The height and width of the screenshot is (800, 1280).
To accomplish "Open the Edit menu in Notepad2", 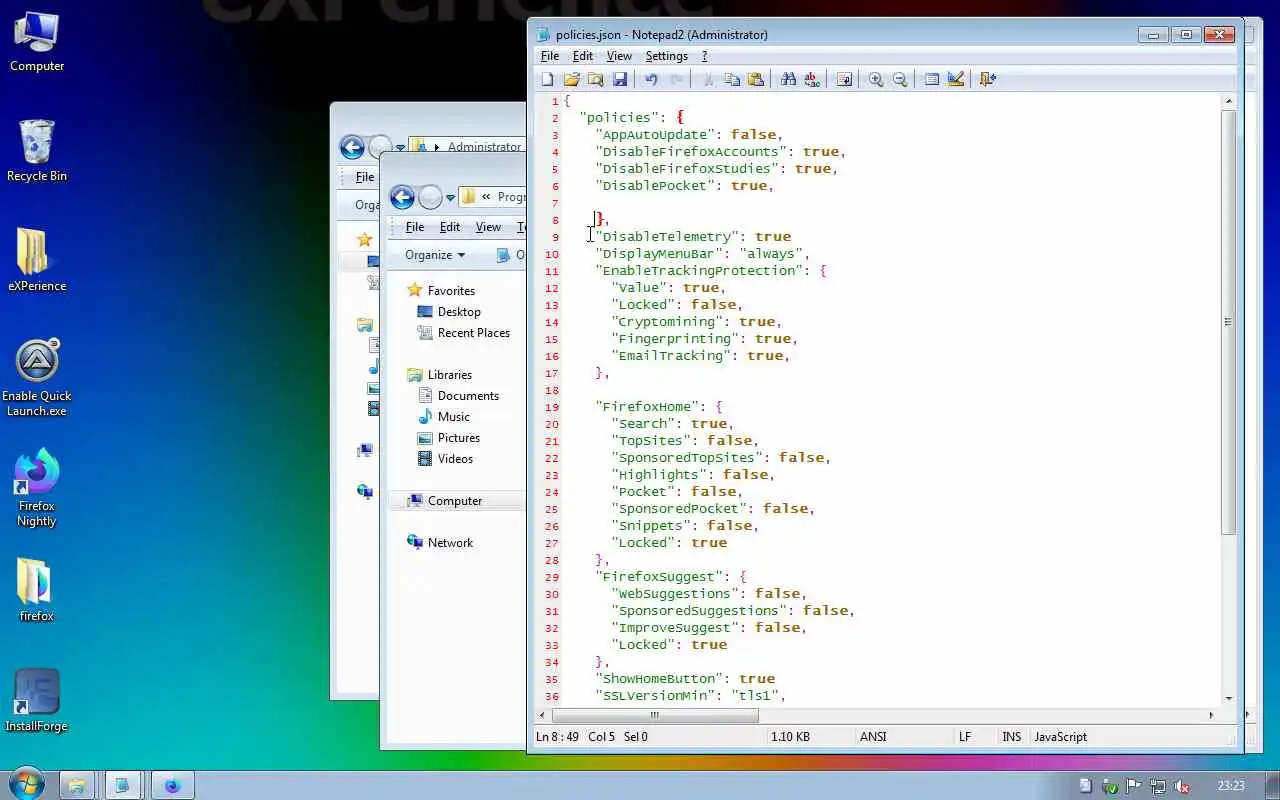I will pyautogui.click(x=582, y=56).
